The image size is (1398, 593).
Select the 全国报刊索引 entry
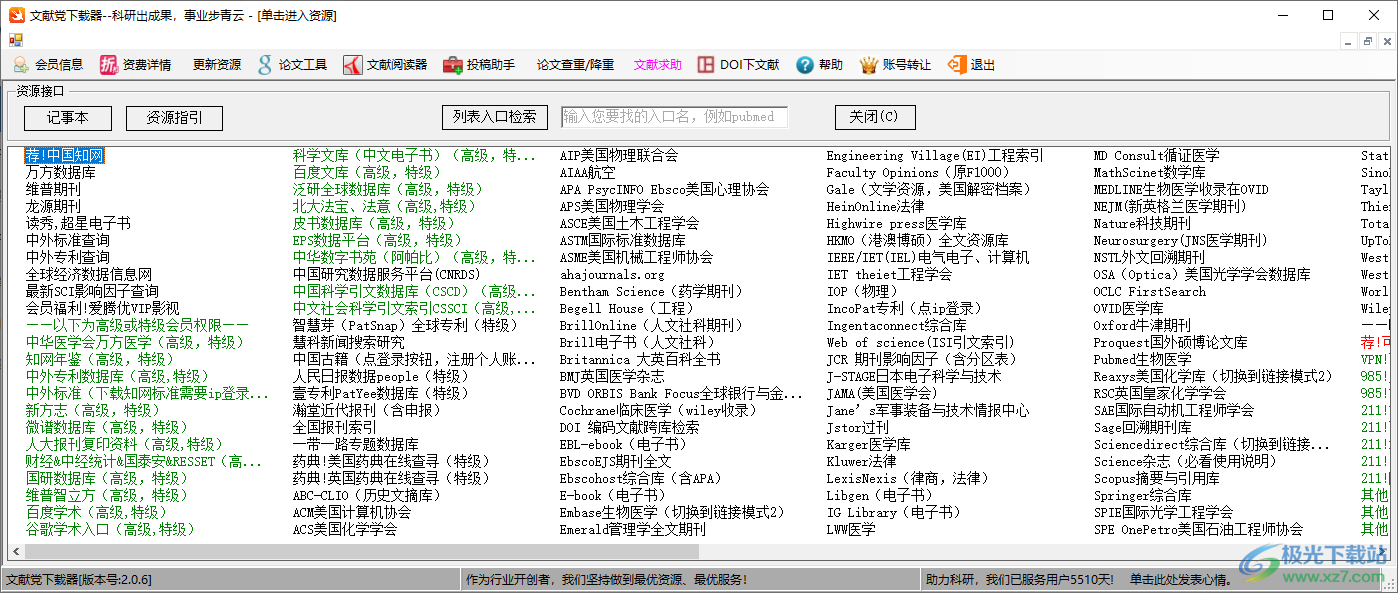click(335, 428)
